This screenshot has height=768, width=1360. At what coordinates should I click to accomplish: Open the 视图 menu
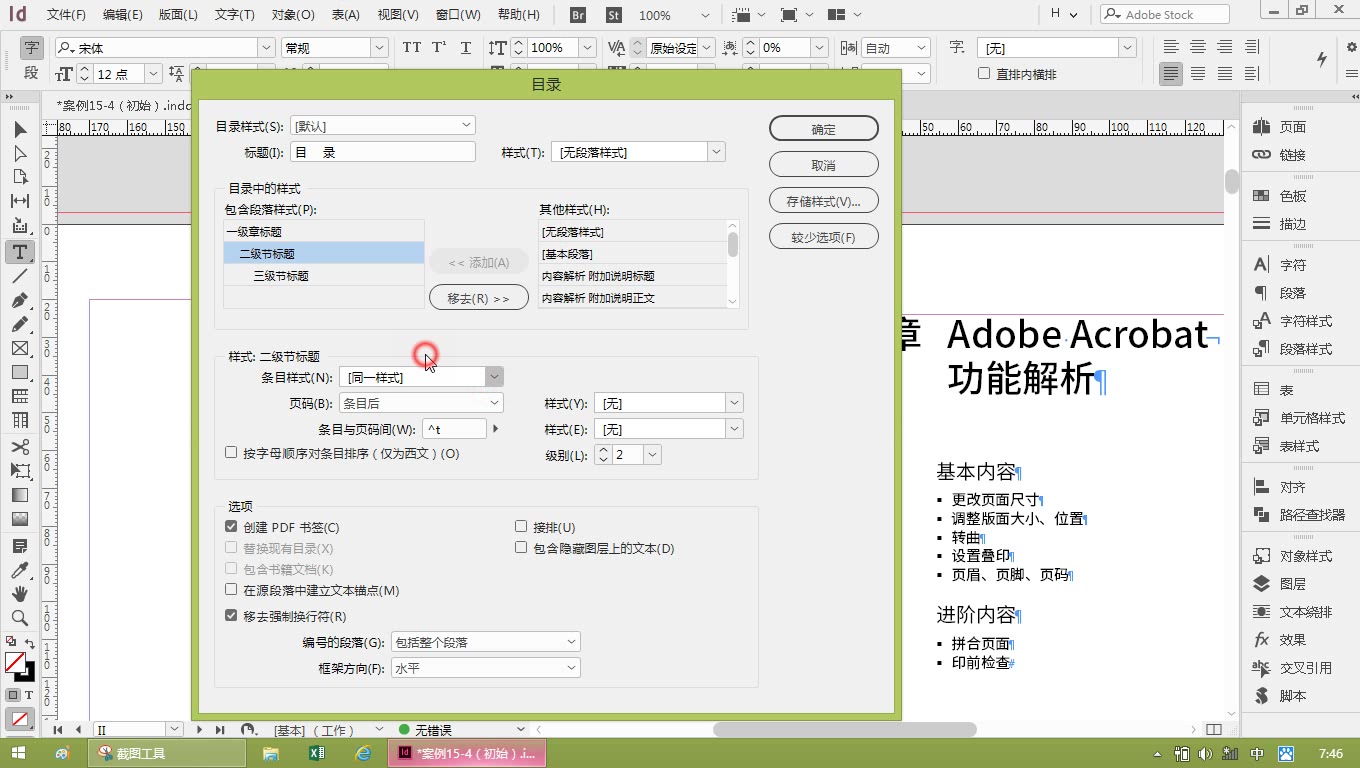(x=398, y=15)
